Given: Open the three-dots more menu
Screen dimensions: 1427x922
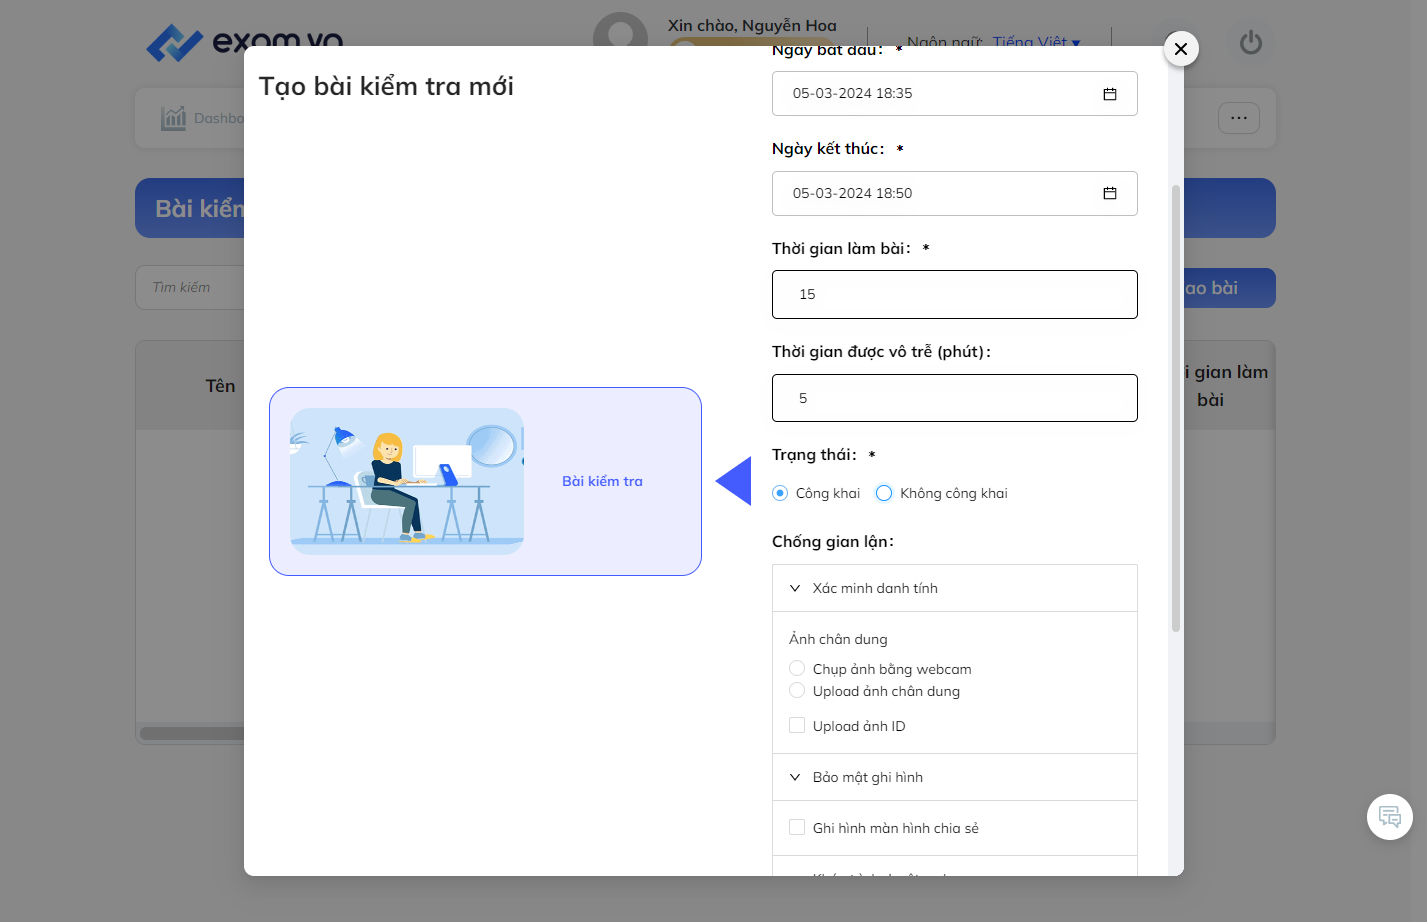Looking at the screenshot, I should pos(1239,118).
